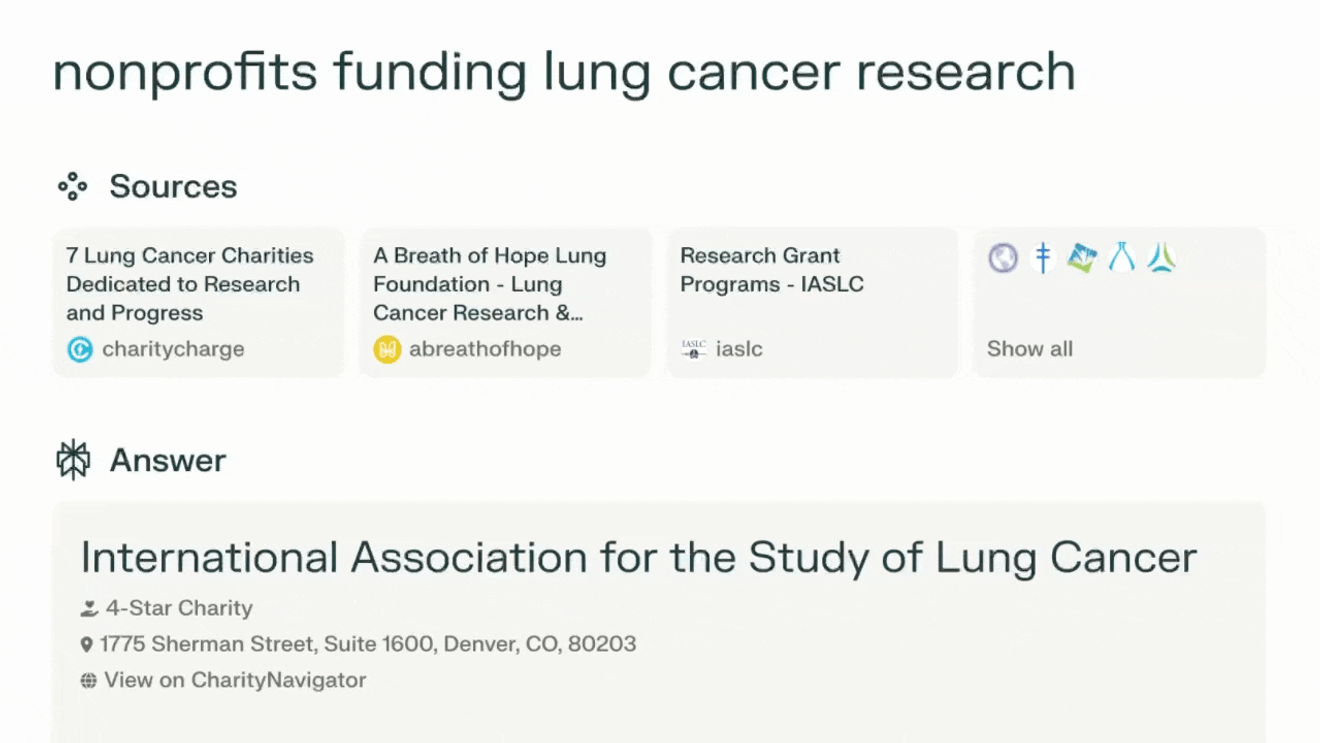The image size is (1320, 743).
Task: Click the hand icon beside 4-Star Charity
Action: point(89,608)
